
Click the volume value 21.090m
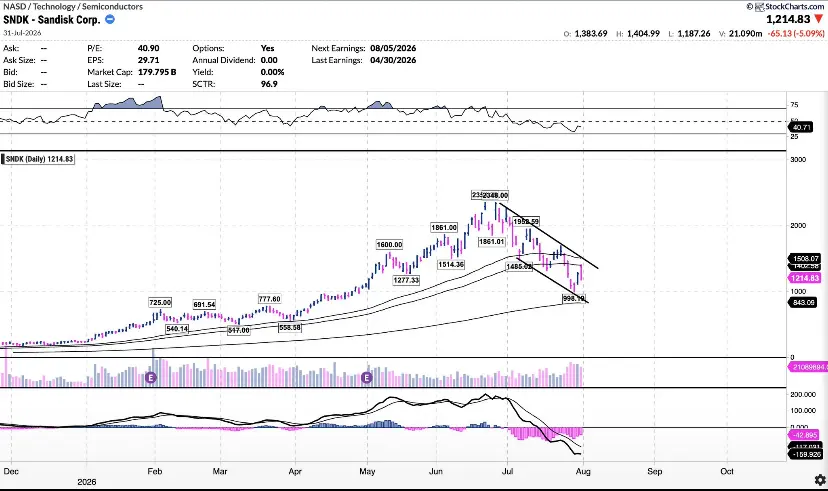tap(745, 33)
